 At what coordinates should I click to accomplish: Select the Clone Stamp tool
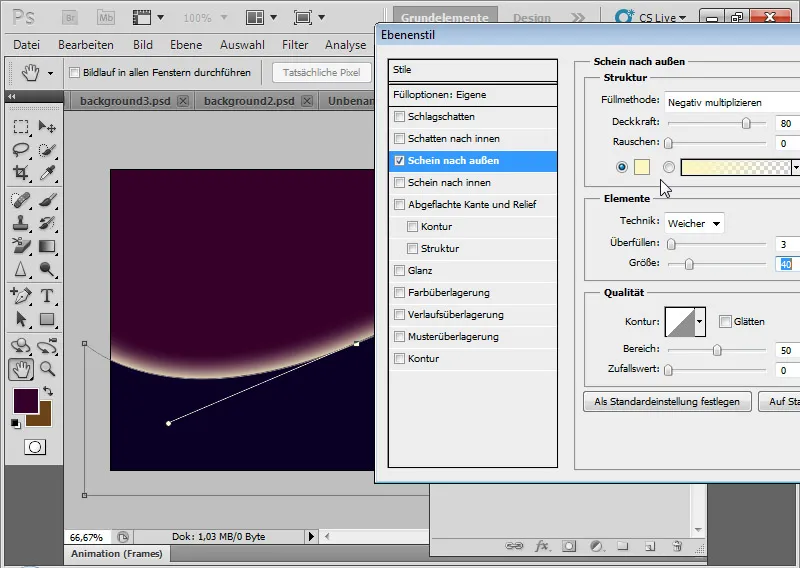(20, 223)
